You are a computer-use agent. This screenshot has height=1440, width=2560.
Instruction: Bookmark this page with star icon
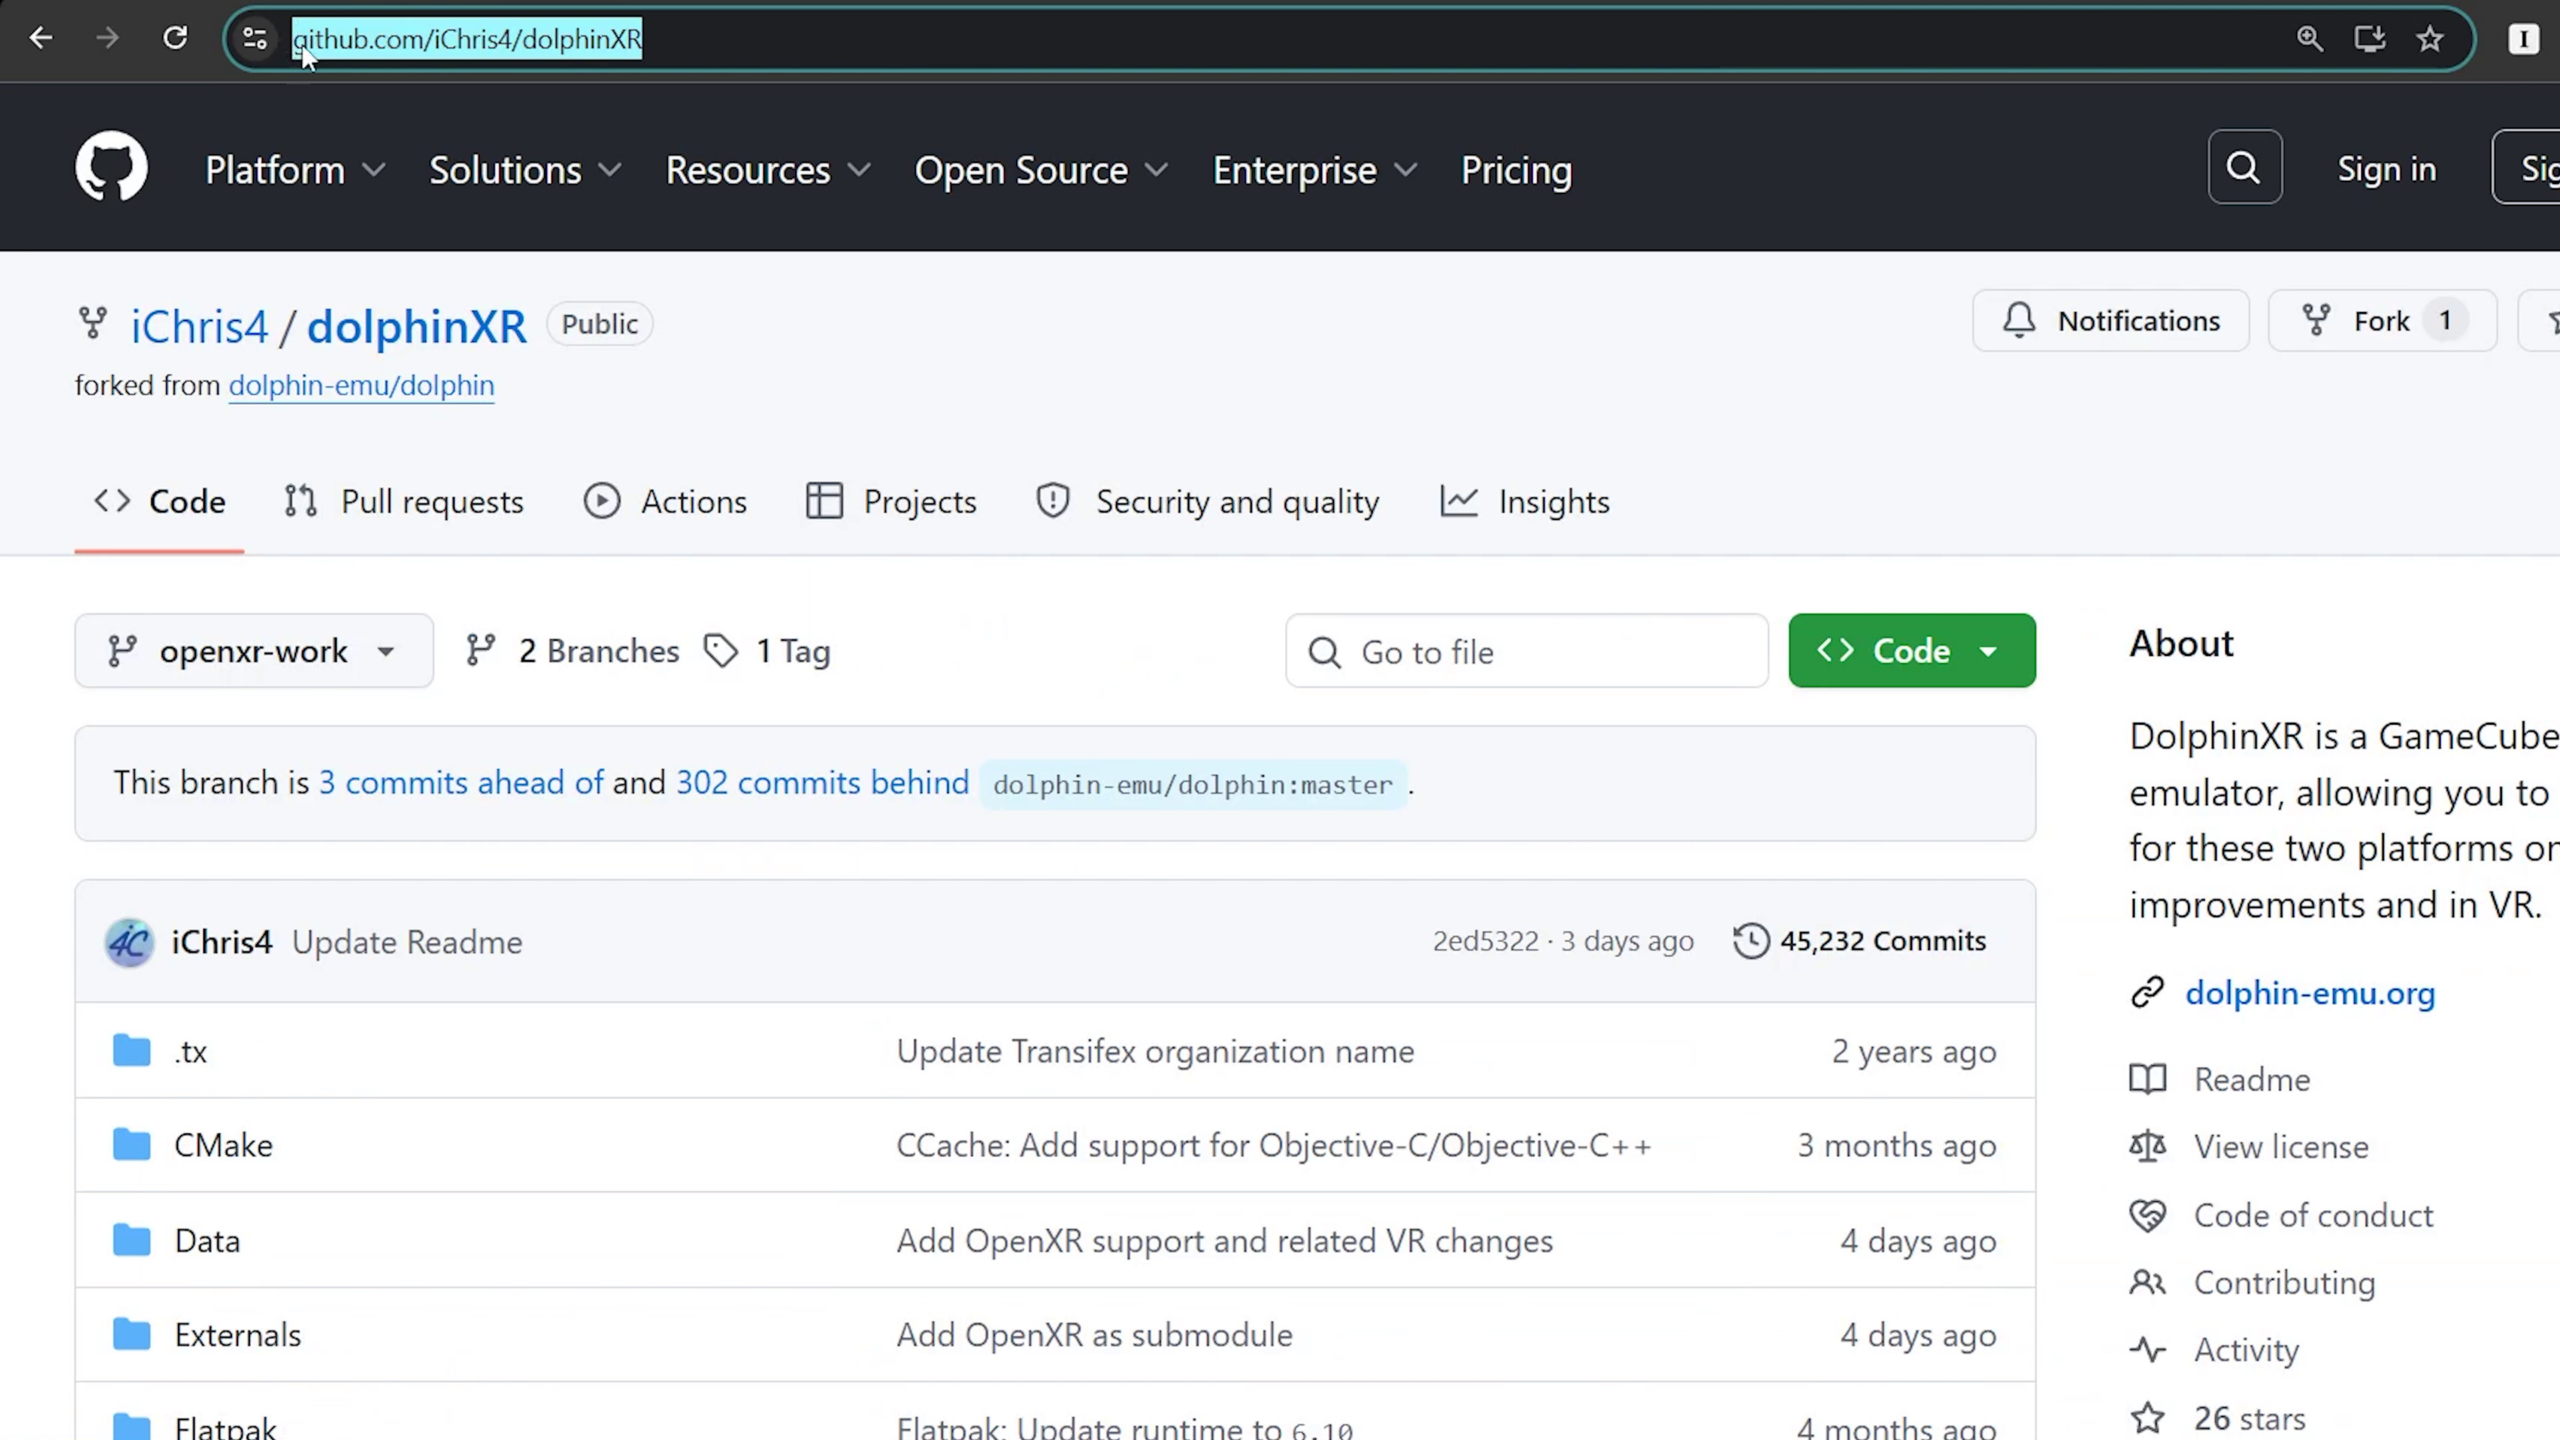[x=2430, y=39]
